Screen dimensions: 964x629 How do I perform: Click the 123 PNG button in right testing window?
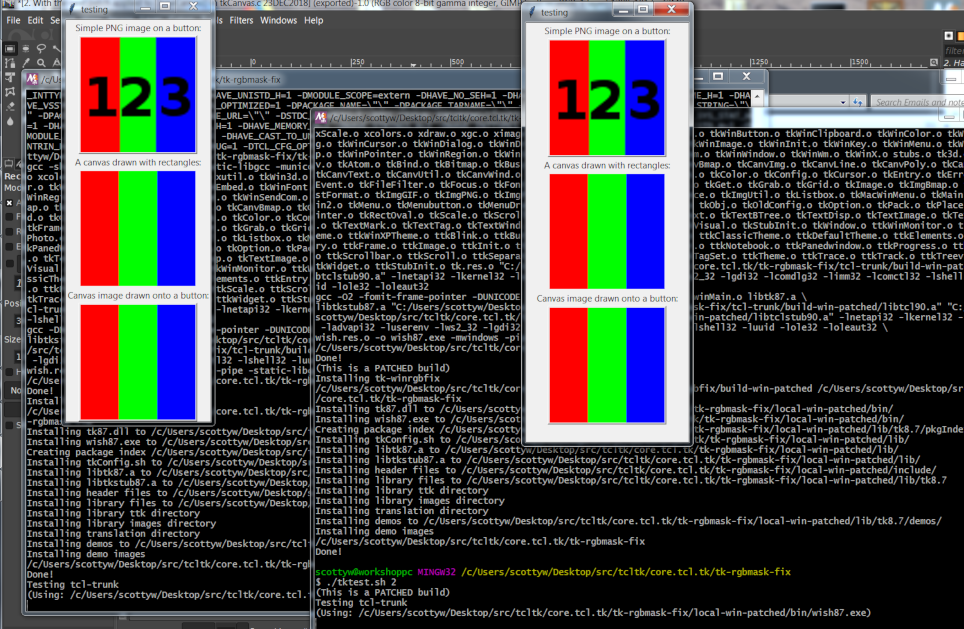(x=607, y=98)
